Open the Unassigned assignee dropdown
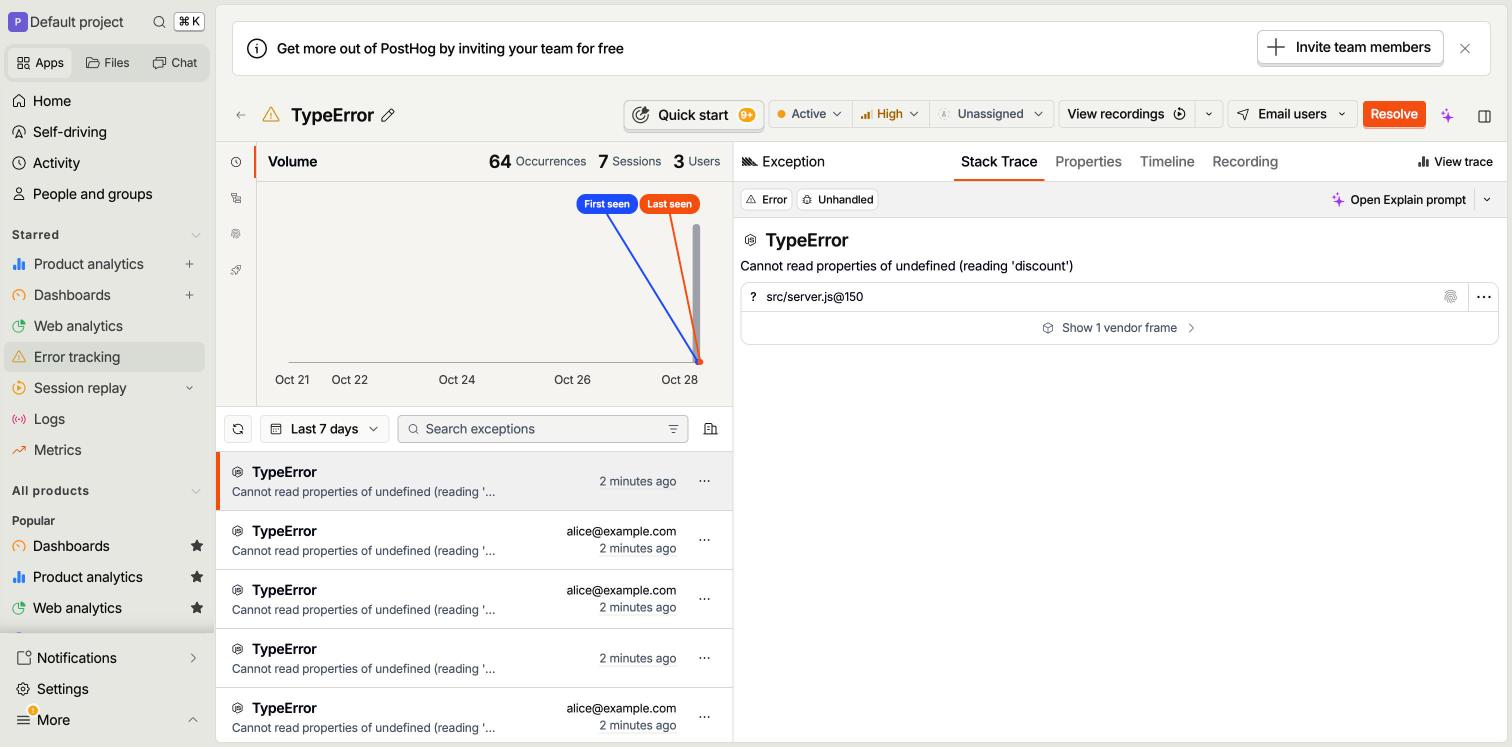The image size is (1512, 747). coord(991,114)
